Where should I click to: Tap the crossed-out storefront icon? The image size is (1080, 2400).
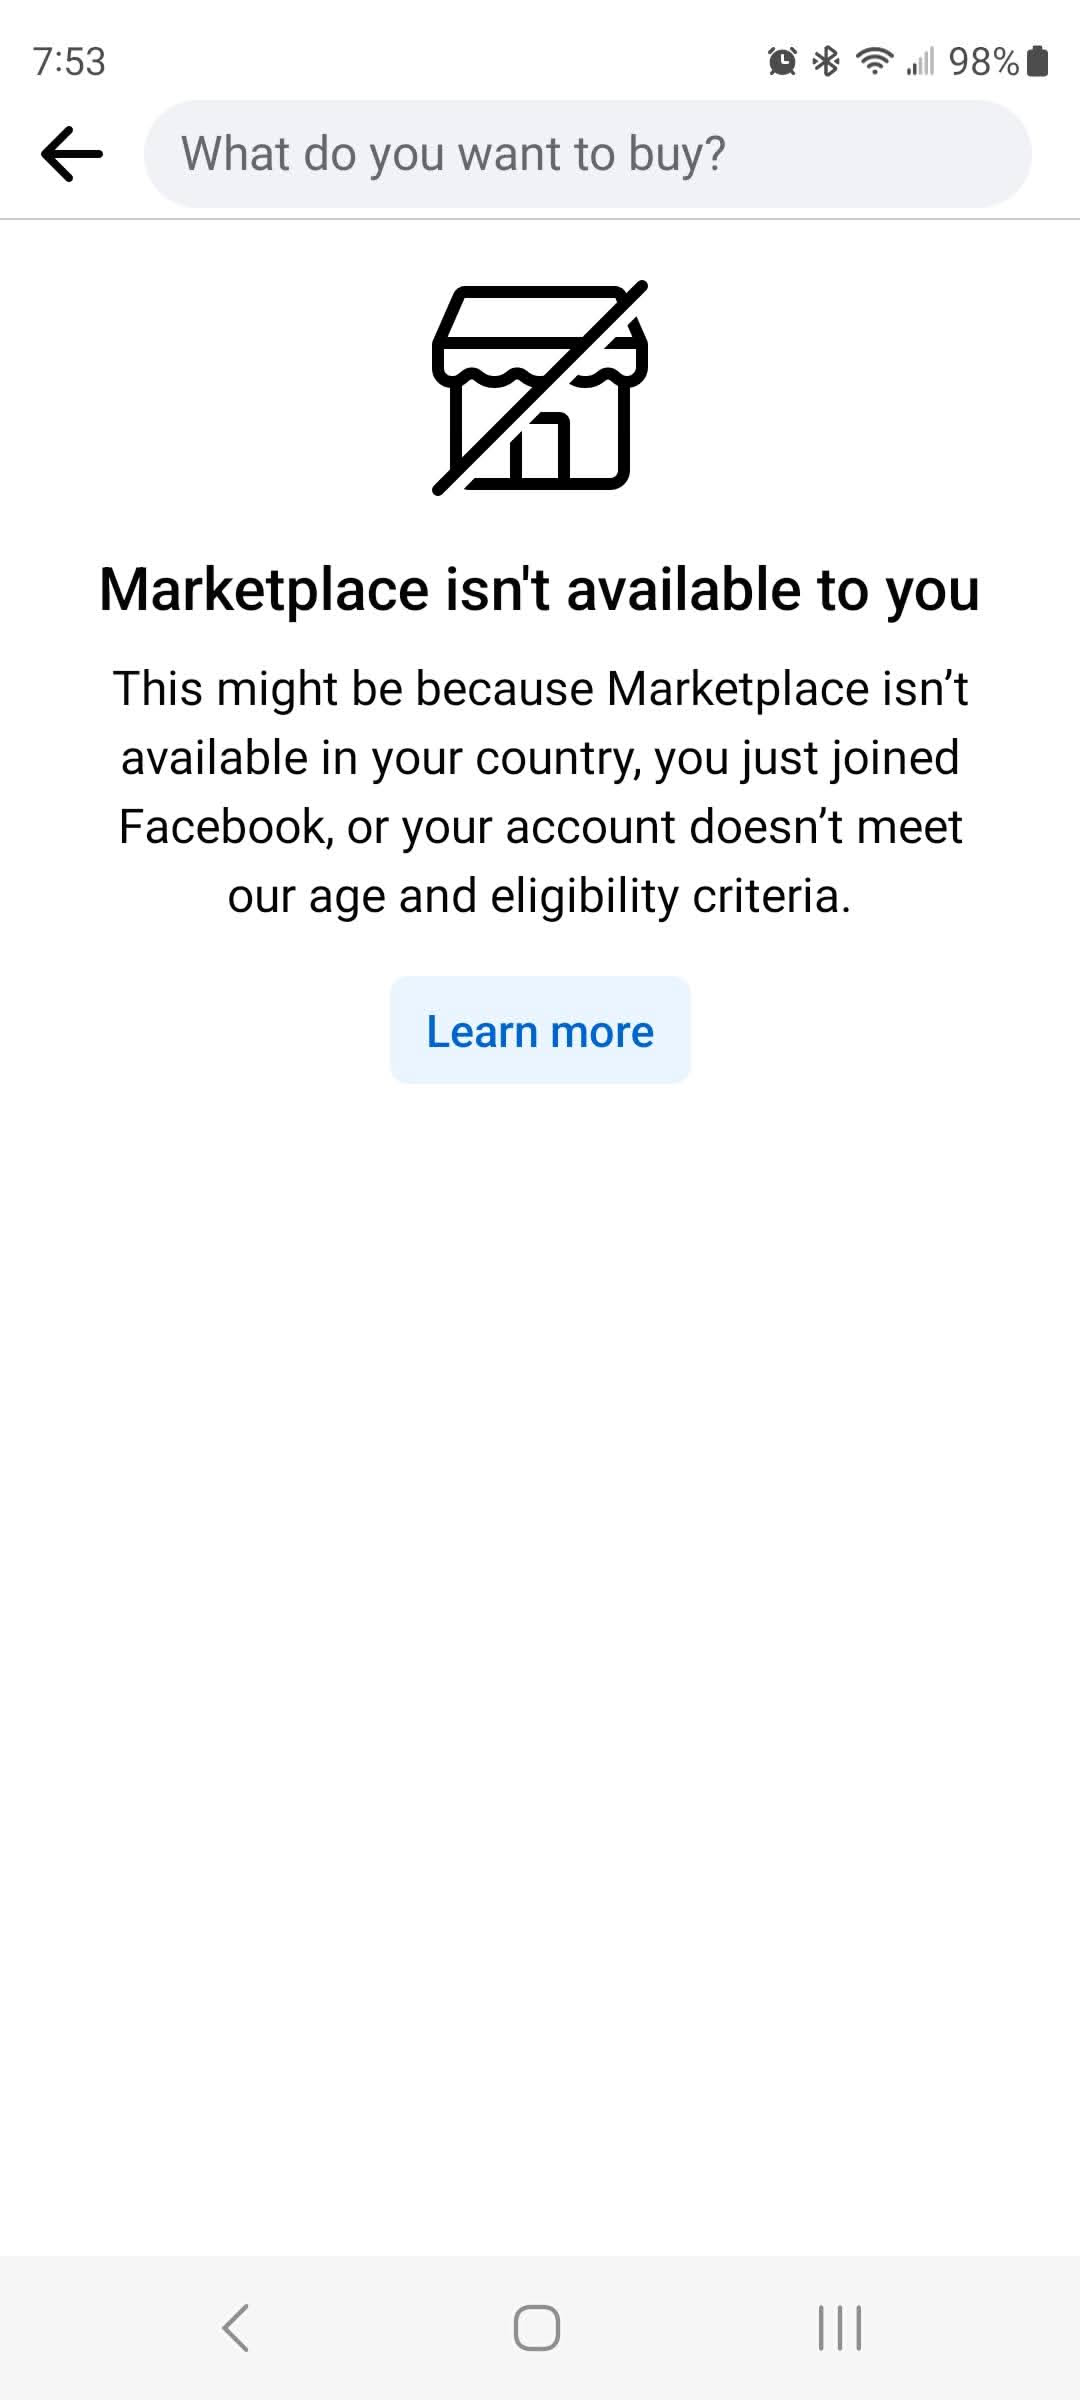pos(540,388)
